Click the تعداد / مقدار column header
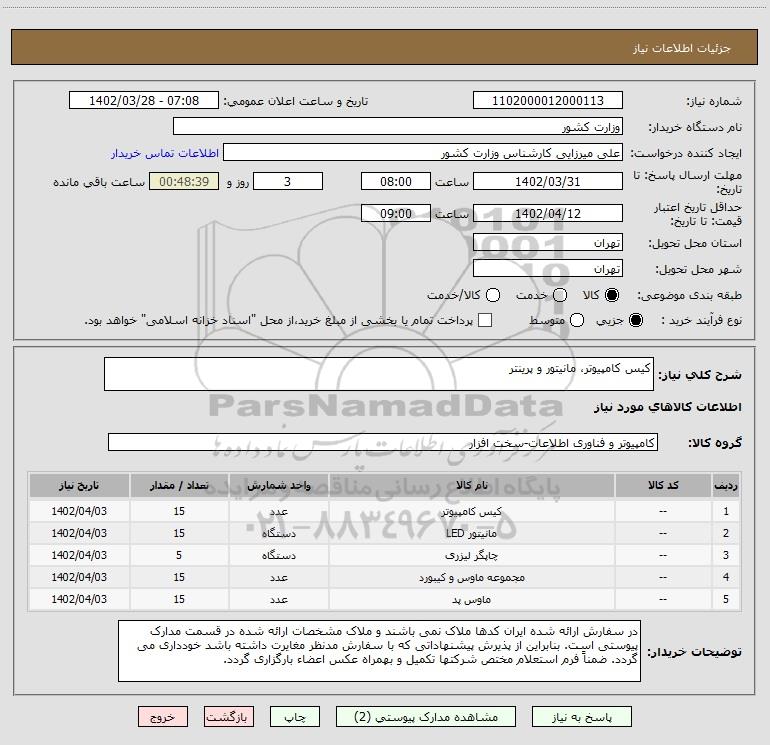 [x=179, y=485]
